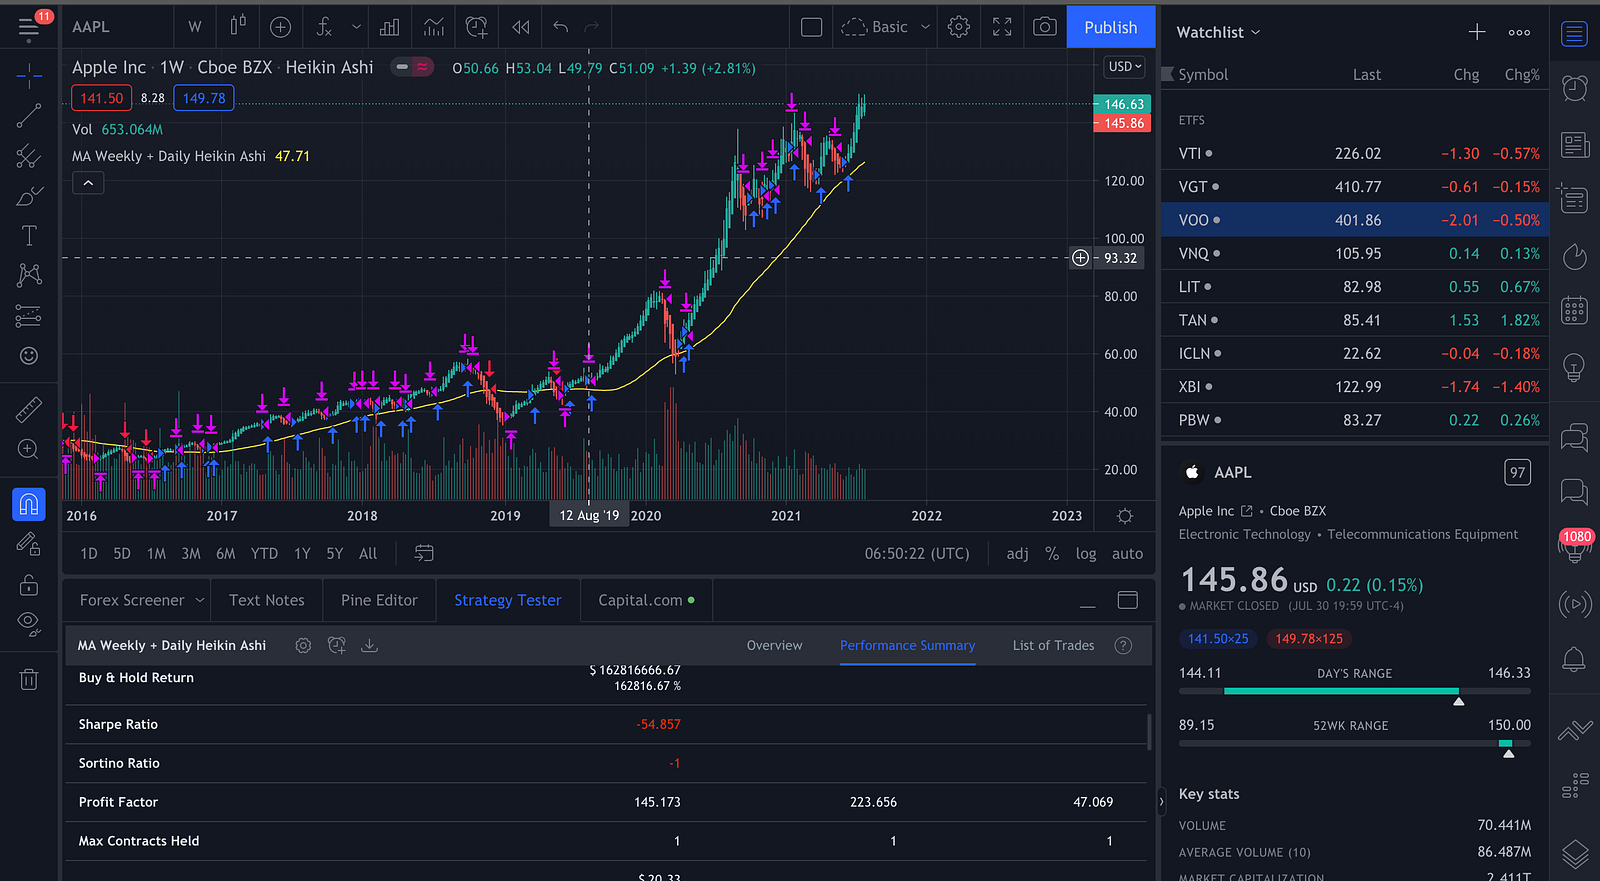Take a chart snapshot with the camera icon
The width and height of the screenshot is (1600, 881).
(x=1044, y=27)
